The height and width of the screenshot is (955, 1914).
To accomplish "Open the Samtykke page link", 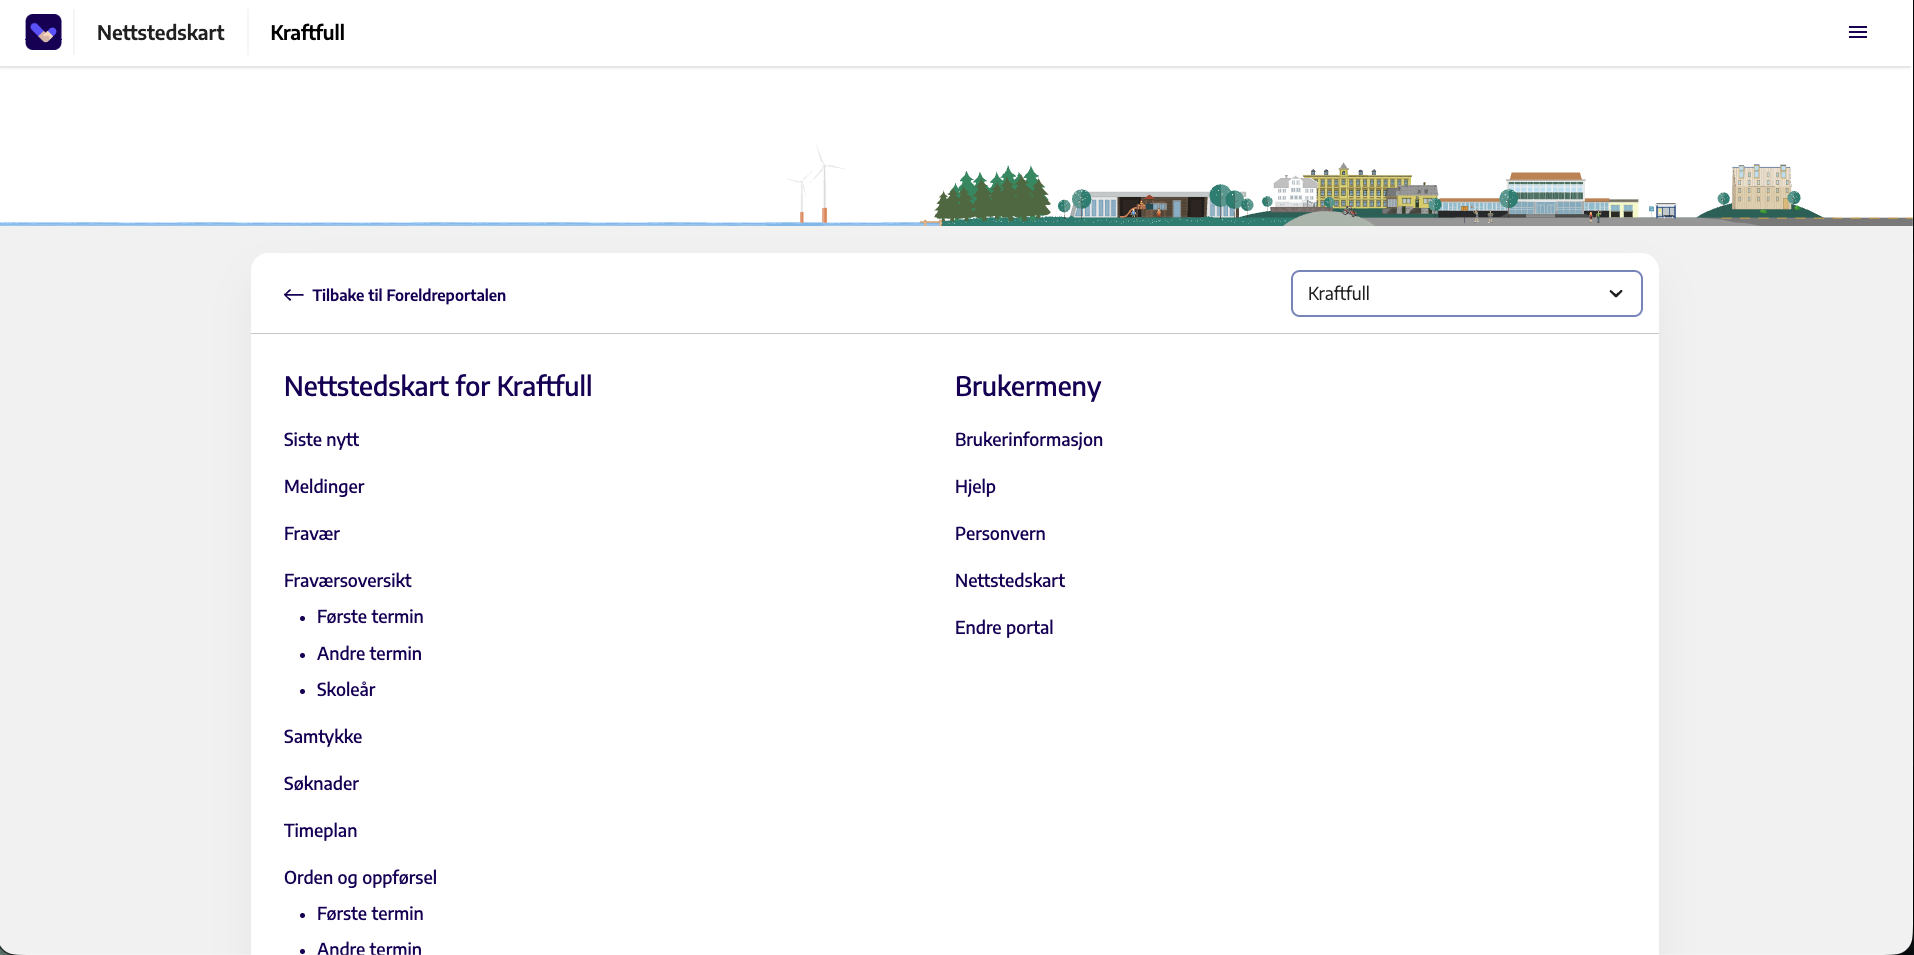I will (x=323, y=737).
